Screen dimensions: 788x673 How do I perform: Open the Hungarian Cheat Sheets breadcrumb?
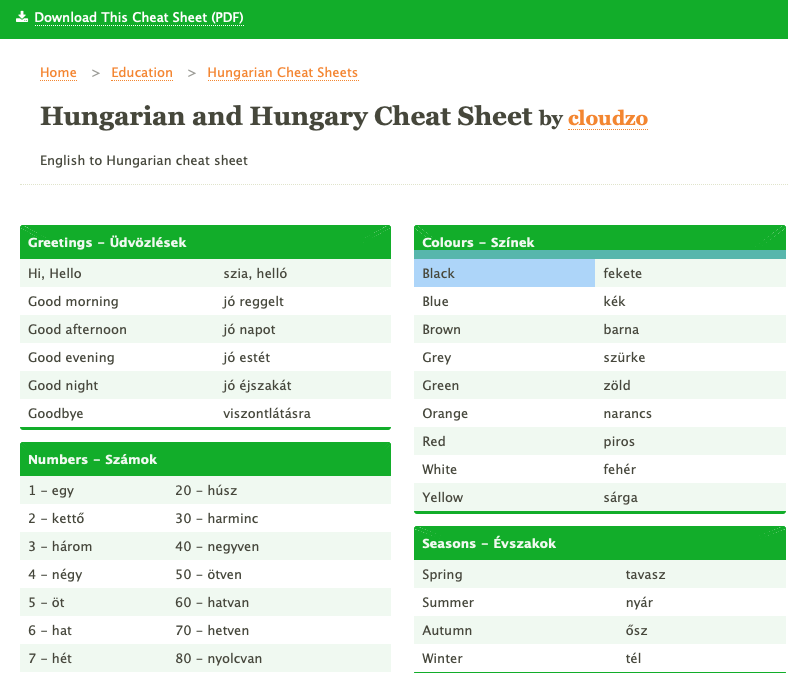point(282,72)
